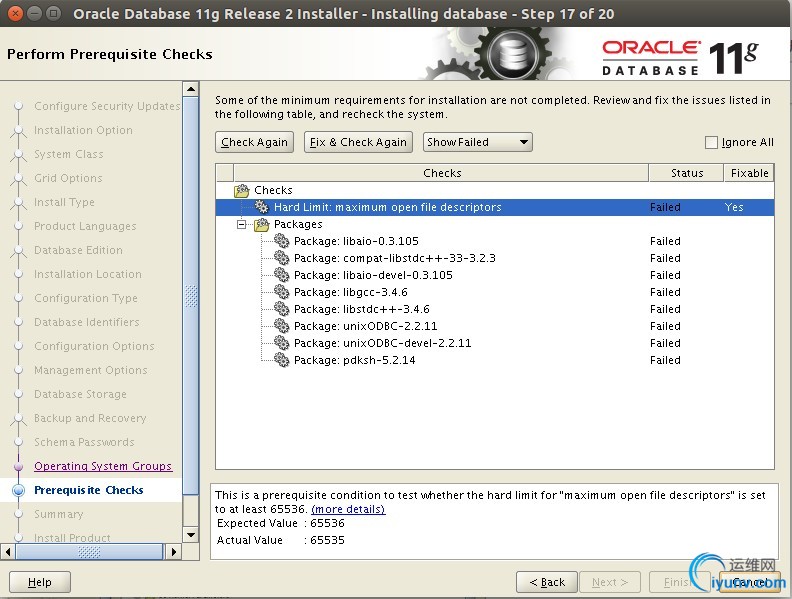Screen dimensions: 792x599
Task: Click gear icon beside libaio-devel-0.3.105
Action: pos(281,275)
